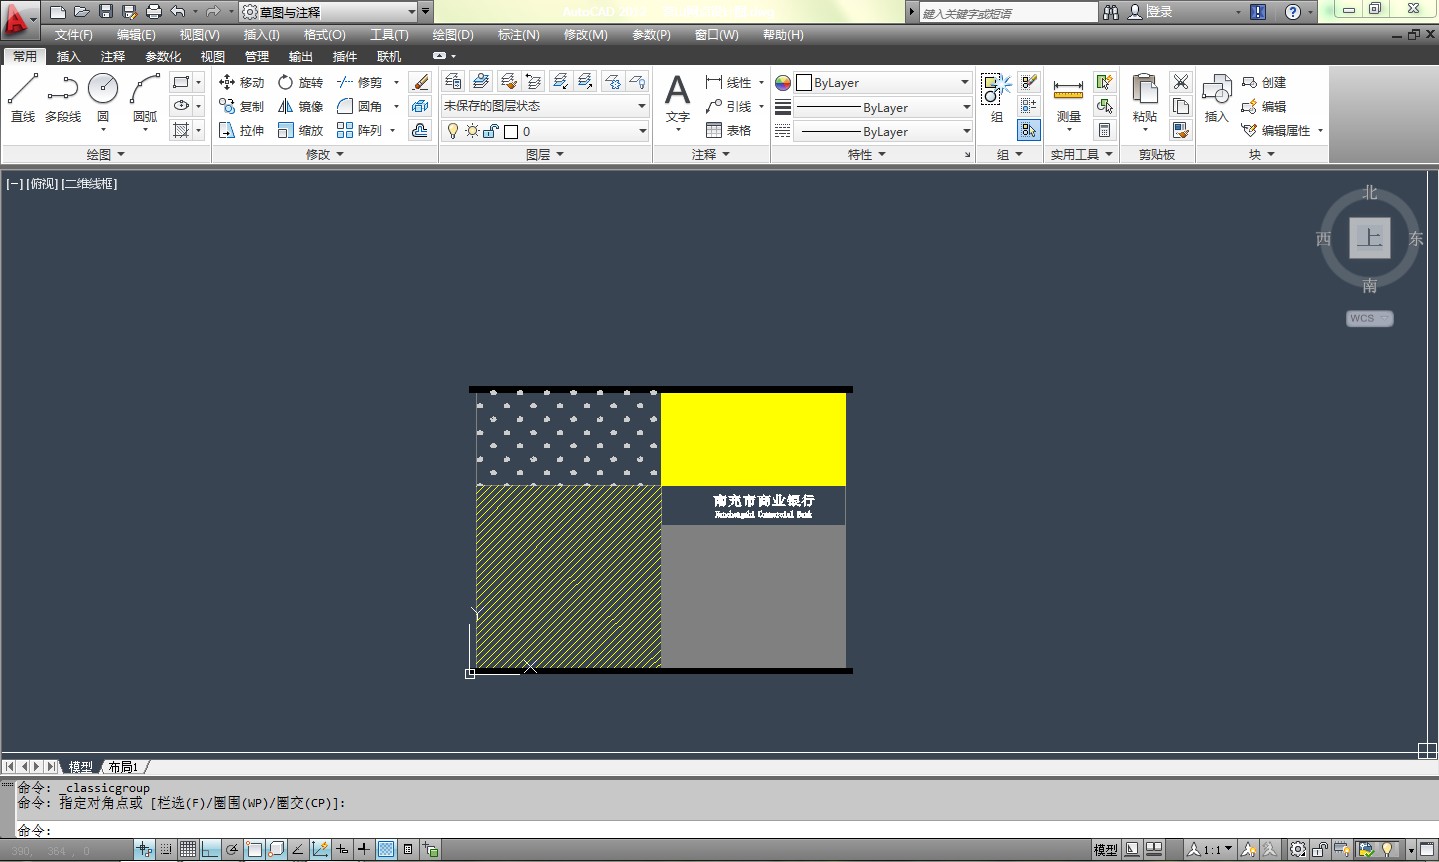This screenshot has height=862, width=1439.
Task: Toggle Ortho mode in status bar
Action: [210, 850]
